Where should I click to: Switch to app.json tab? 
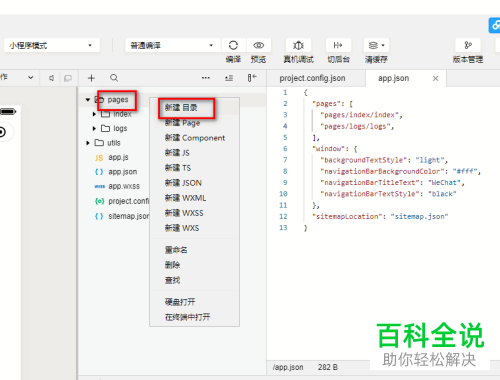393,78
